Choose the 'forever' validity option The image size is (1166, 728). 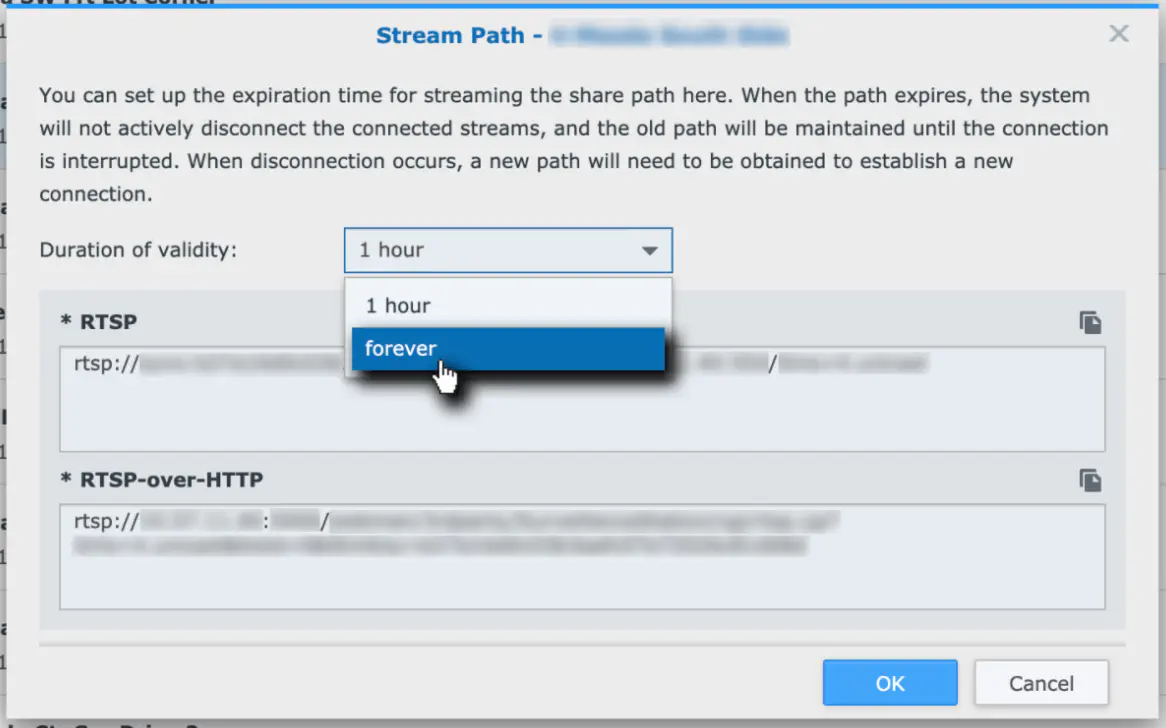pos(508,349)
